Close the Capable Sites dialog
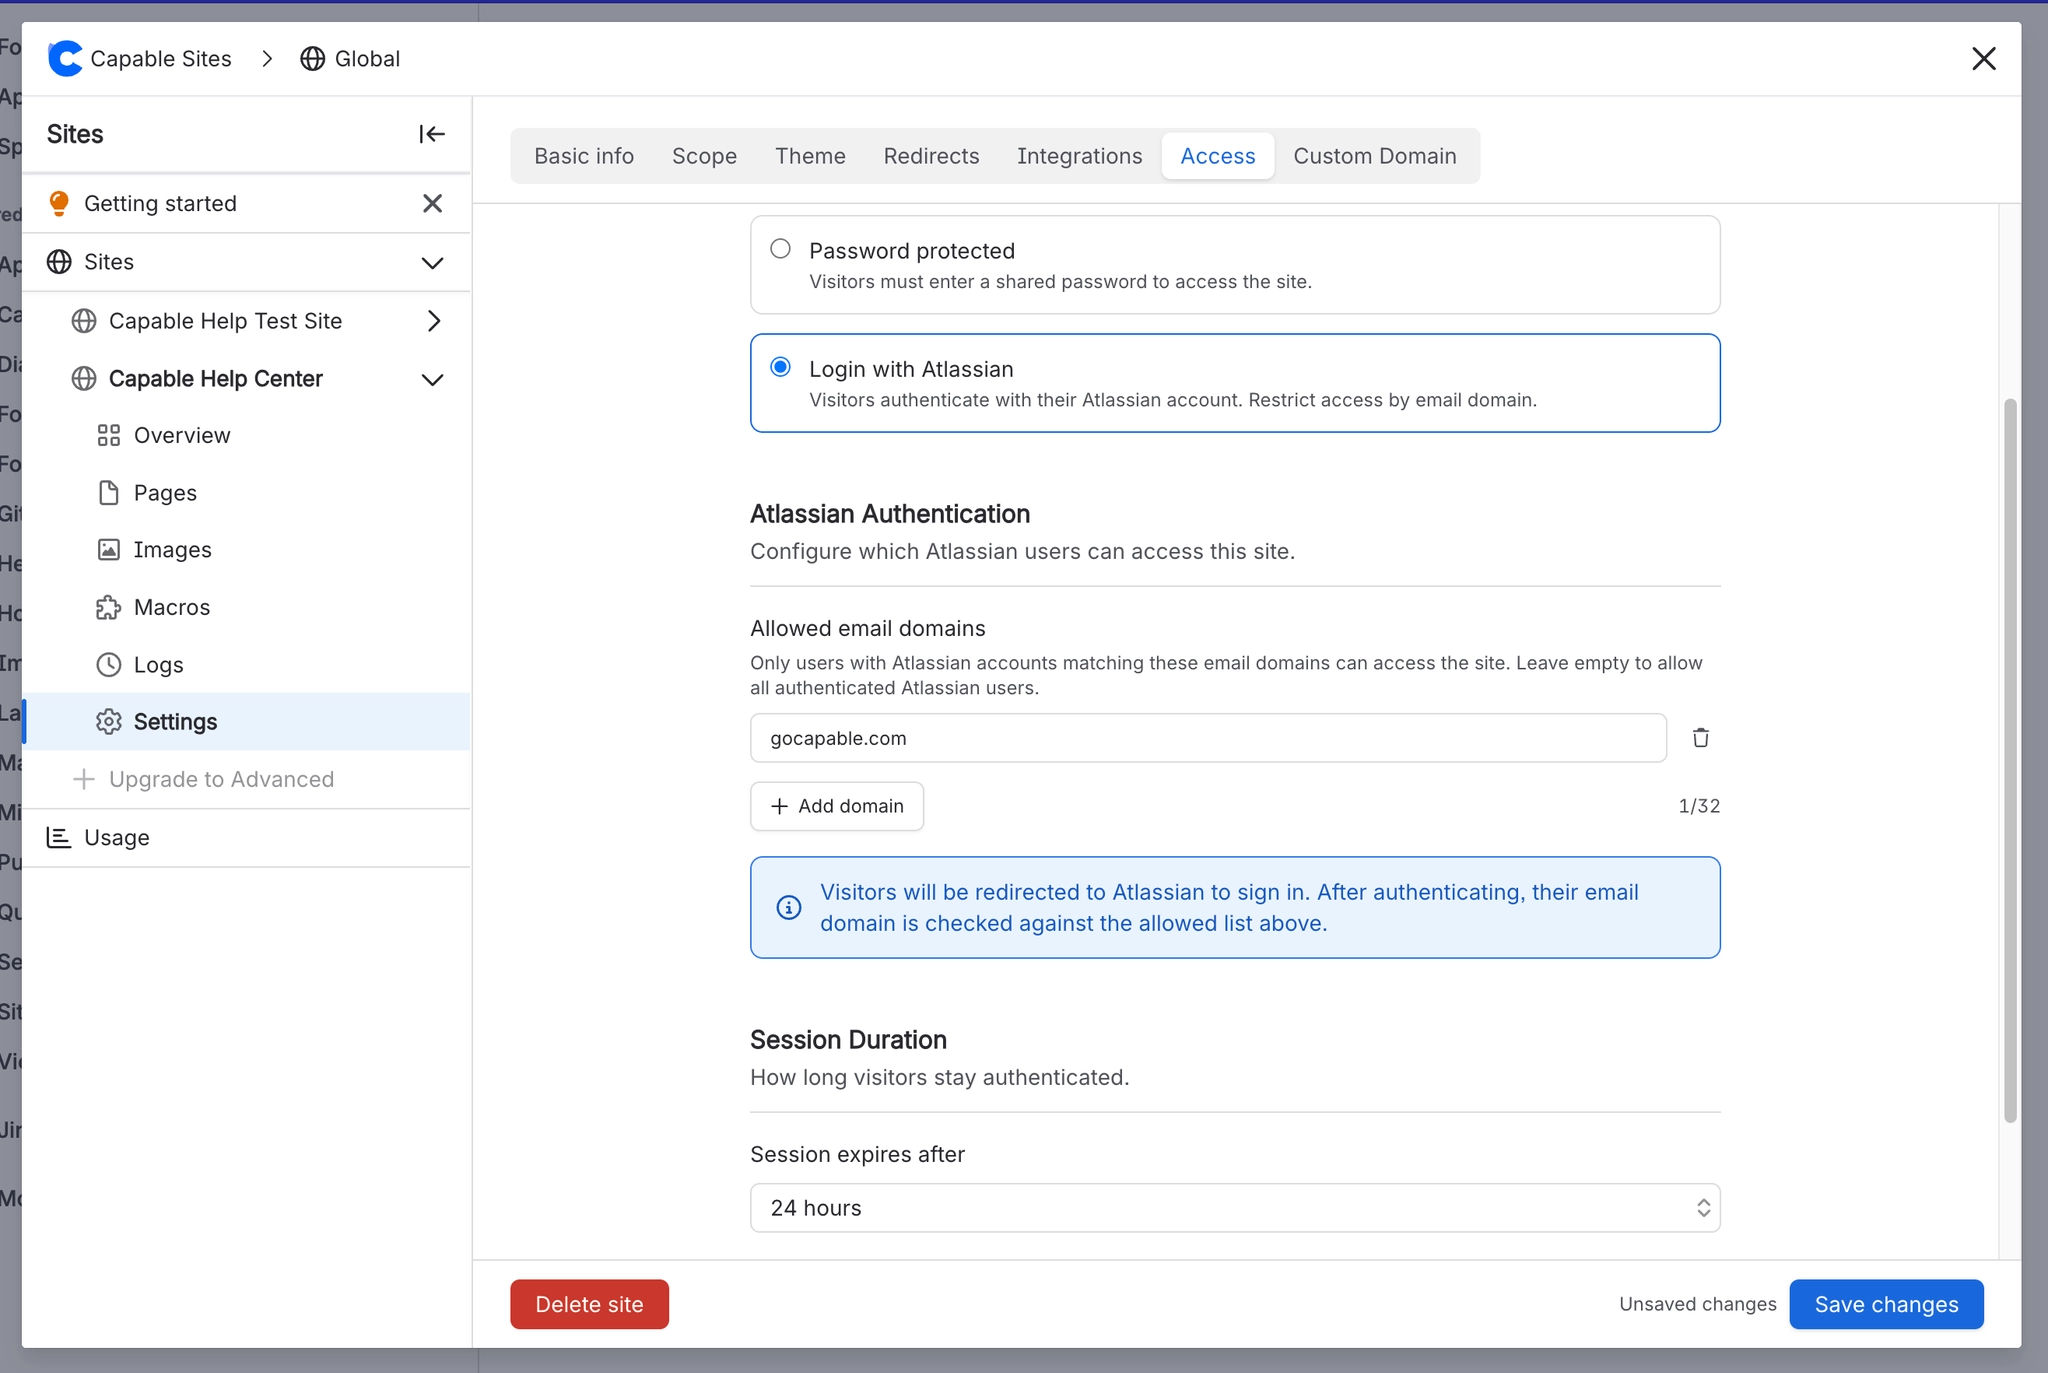The image size is (2048, 1373). pos(1984,59)
